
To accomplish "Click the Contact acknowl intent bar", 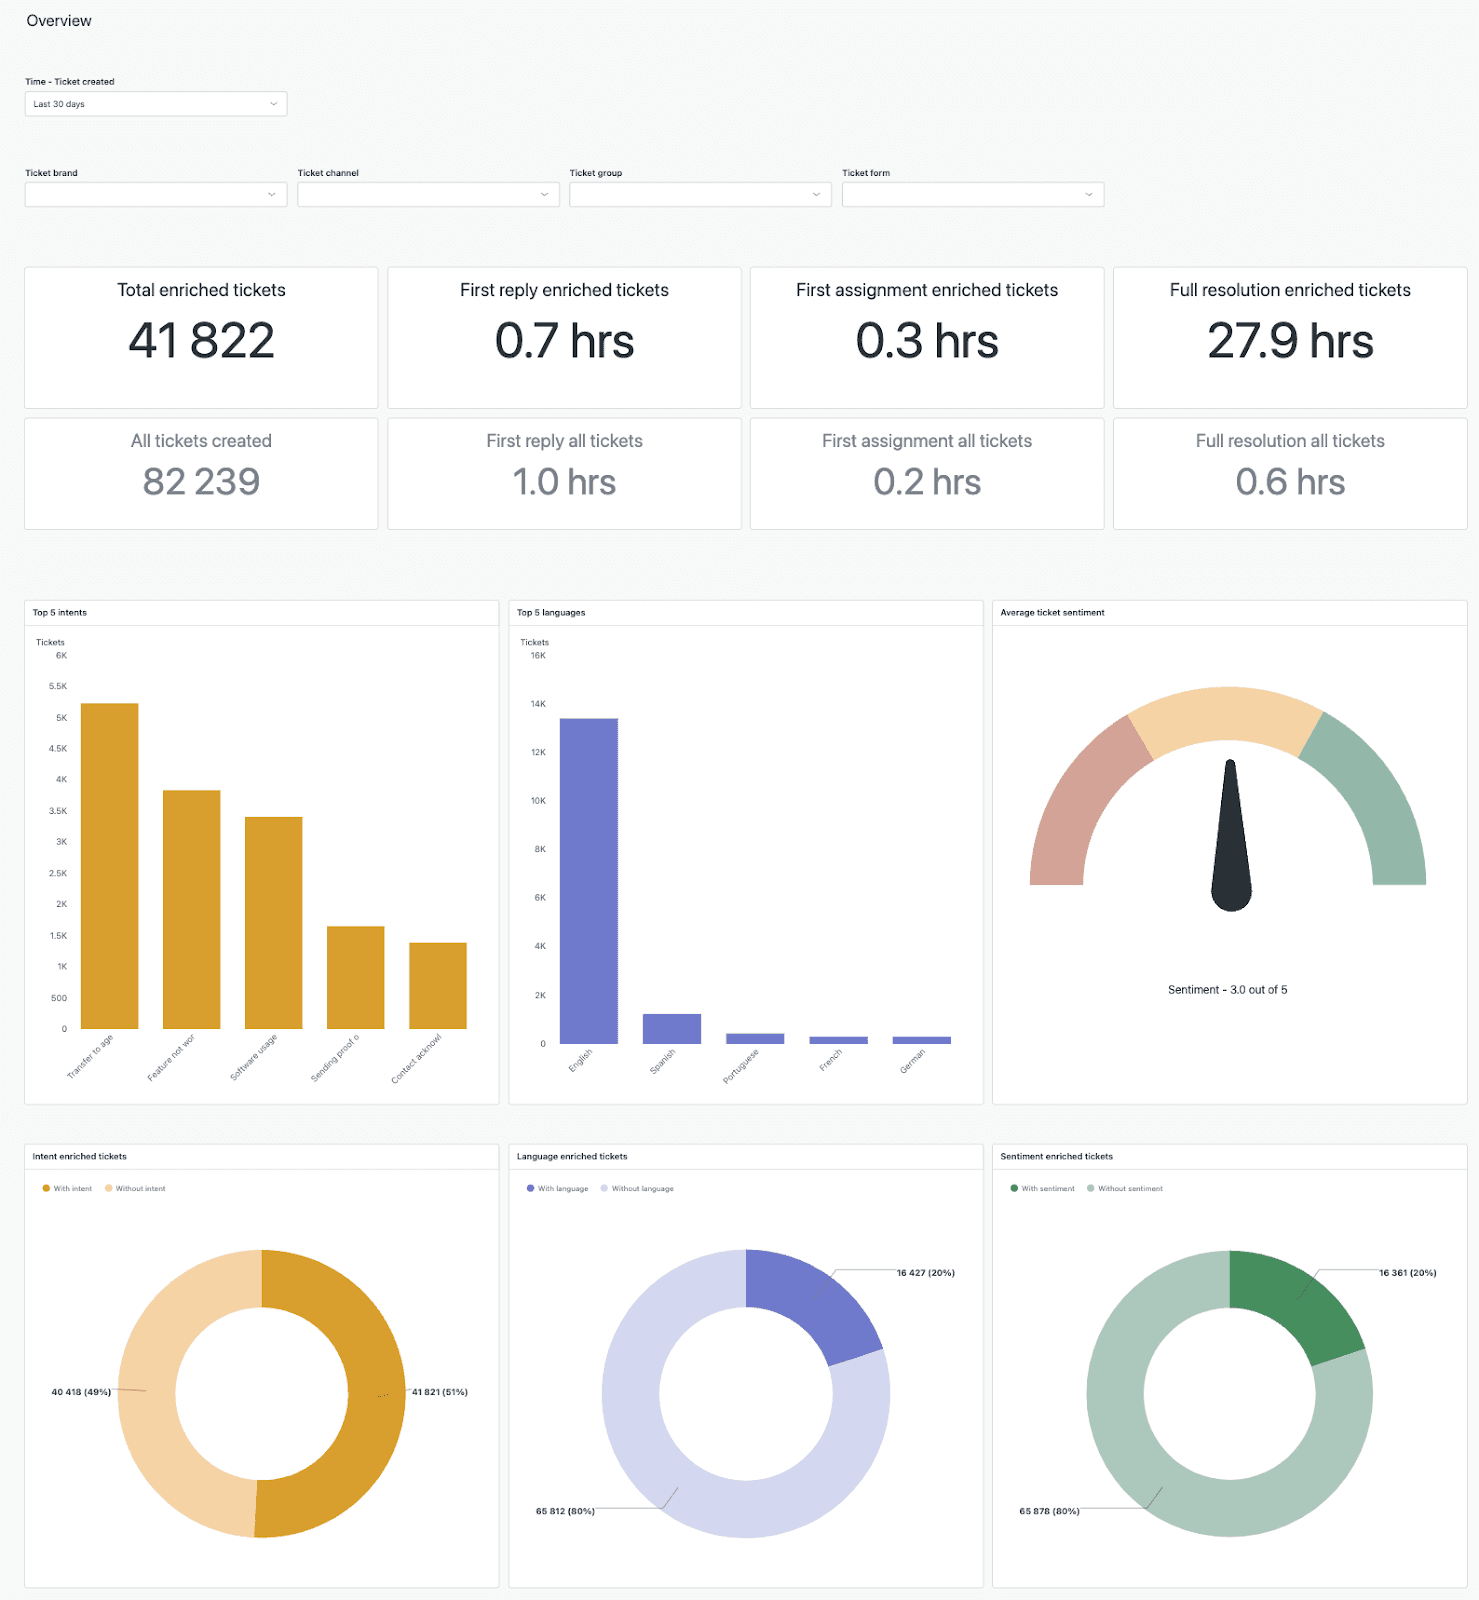I will 437,985.
